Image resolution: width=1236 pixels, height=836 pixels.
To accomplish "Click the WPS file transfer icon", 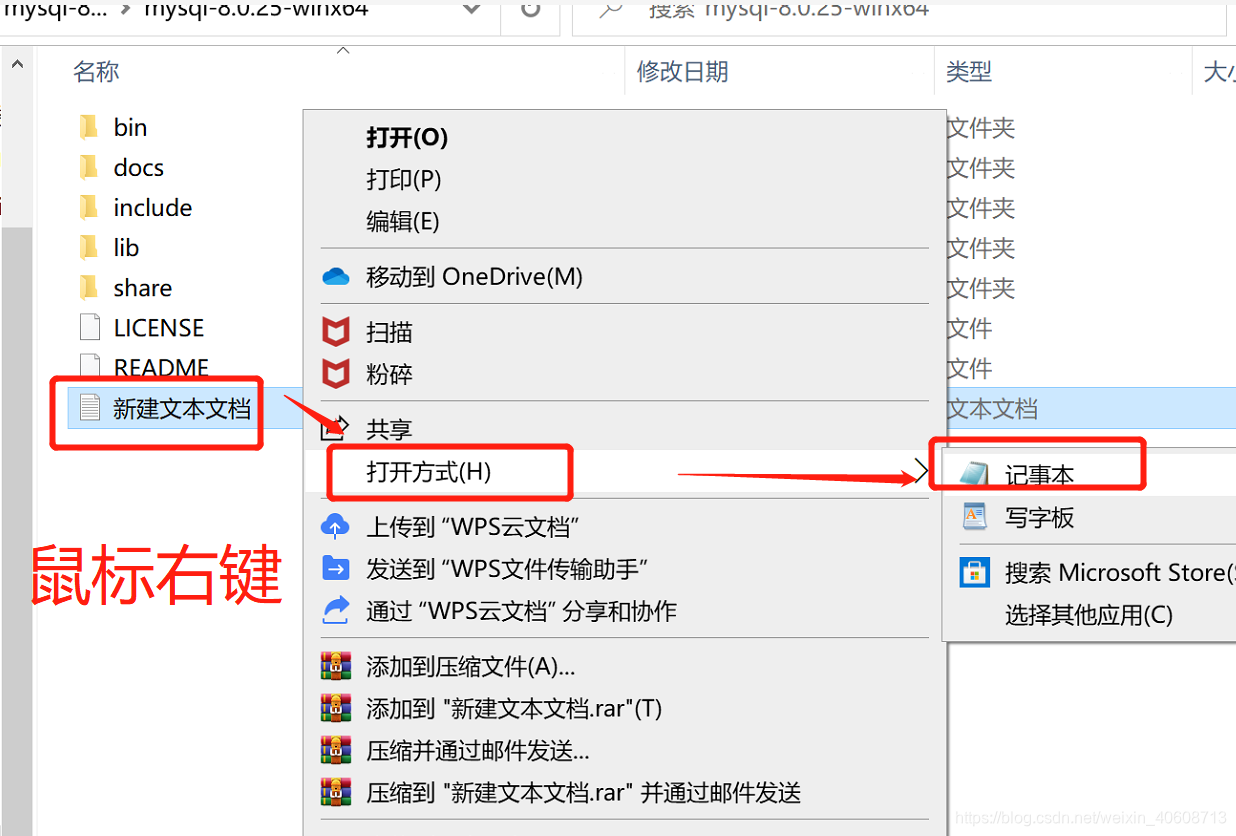I will [x=335, y=568].
